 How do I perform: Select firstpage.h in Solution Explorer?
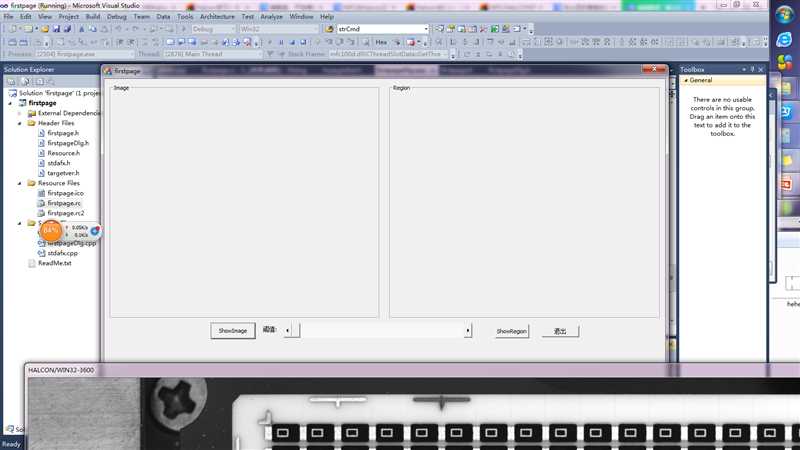point(63,133)
